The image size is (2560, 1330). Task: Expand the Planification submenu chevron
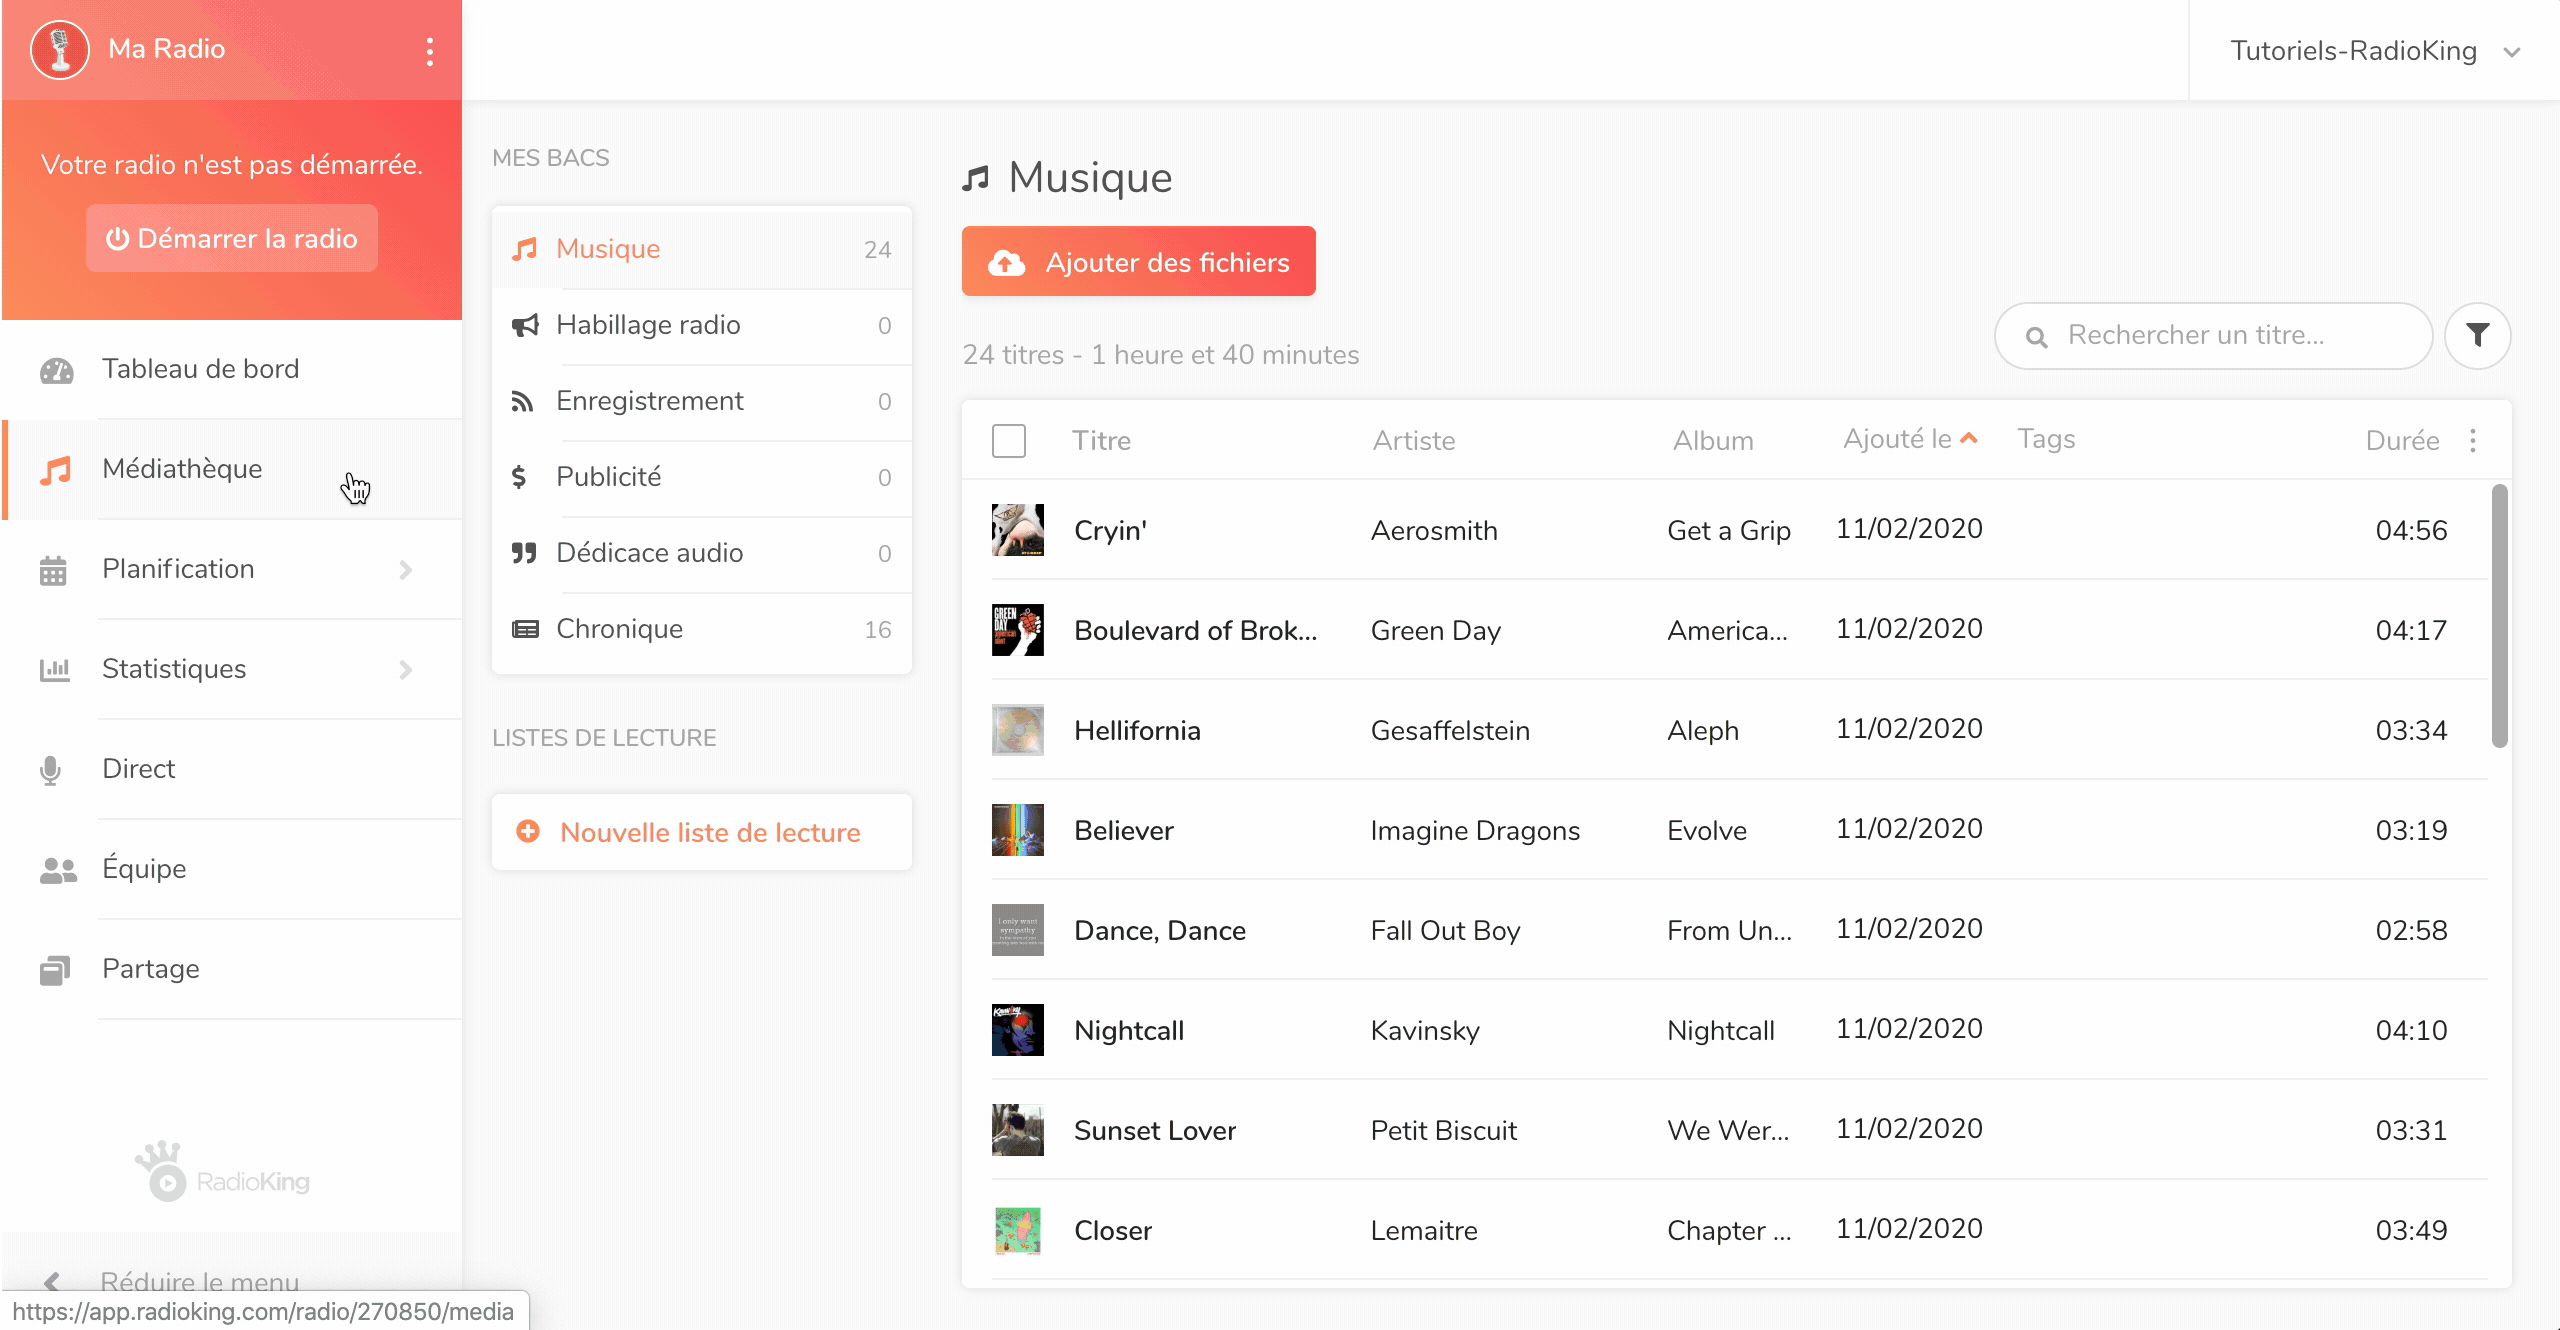tap(406, 570)
